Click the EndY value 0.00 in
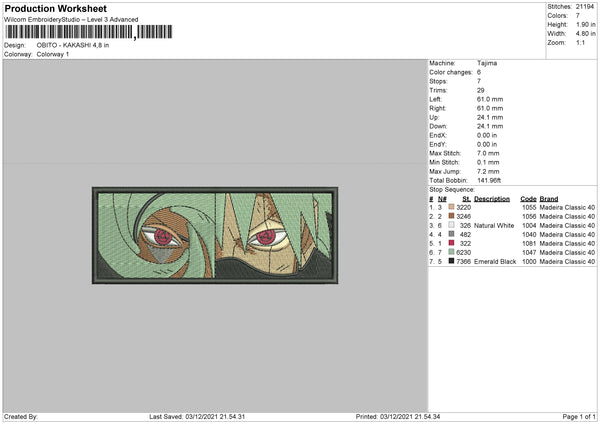600x424 pixels. coord(487,145)
